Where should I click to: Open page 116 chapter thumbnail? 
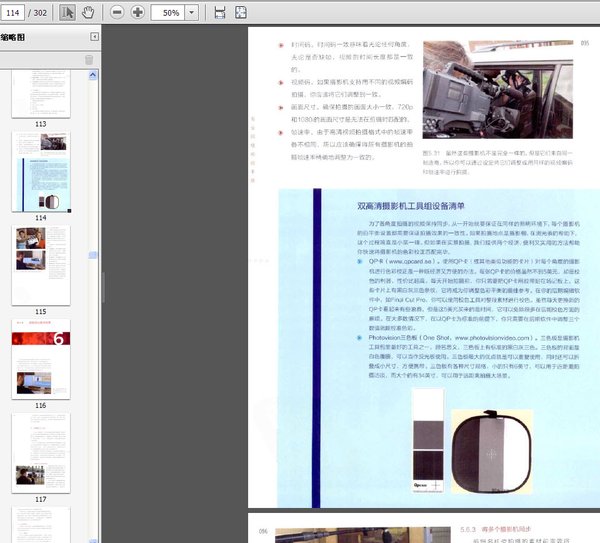(41, 357)
